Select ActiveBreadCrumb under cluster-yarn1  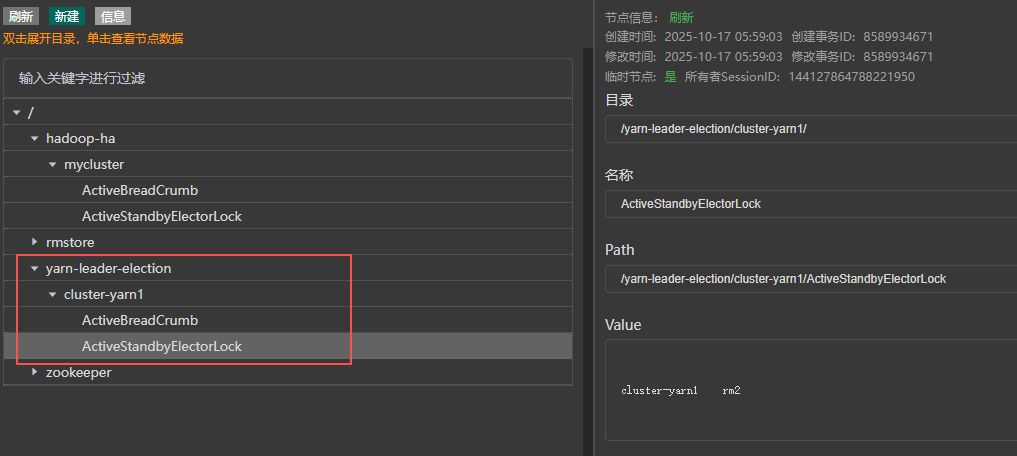click(140, 320)
